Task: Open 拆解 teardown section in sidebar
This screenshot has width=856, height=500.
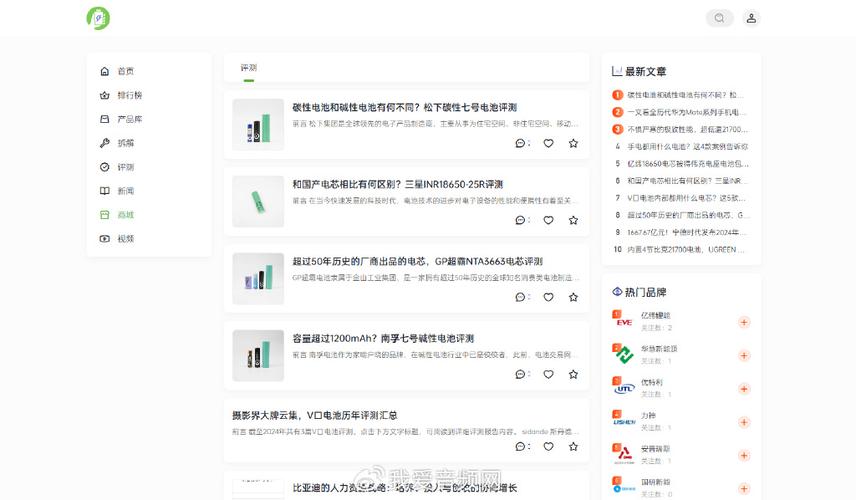Action: [125, 143]
